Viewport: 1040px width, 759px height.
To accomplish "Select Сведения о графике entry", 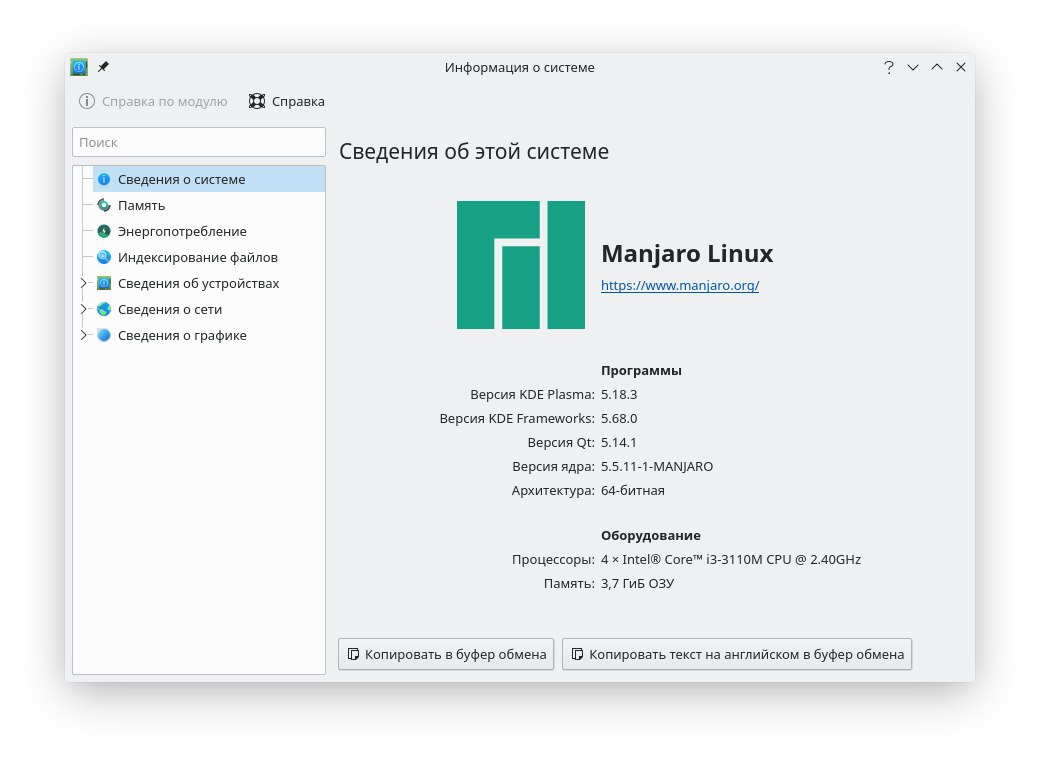I will 209,335.
